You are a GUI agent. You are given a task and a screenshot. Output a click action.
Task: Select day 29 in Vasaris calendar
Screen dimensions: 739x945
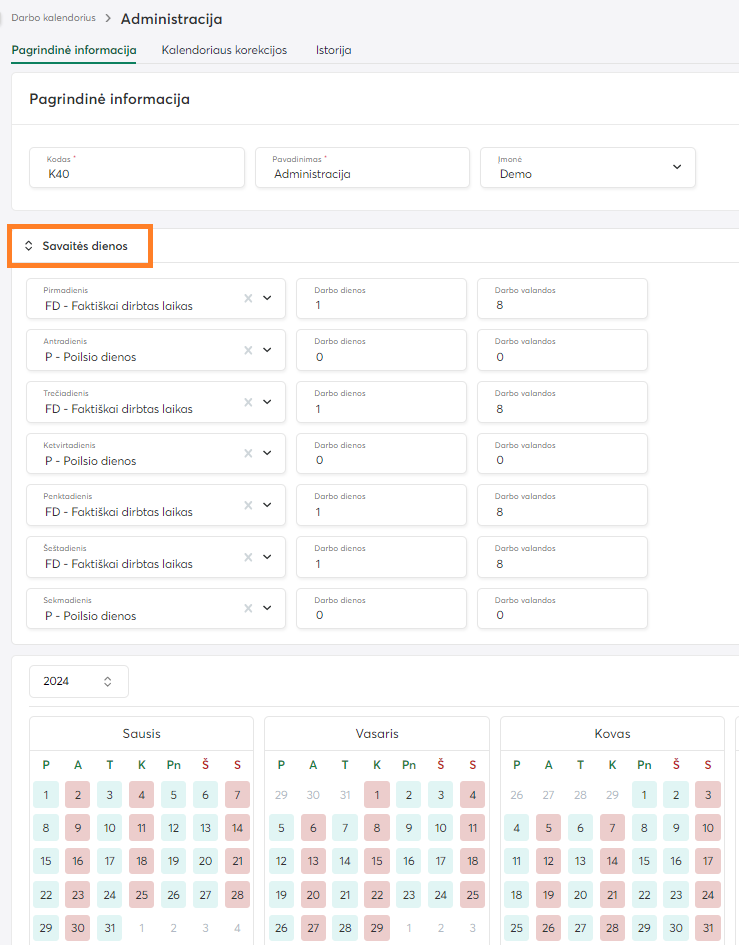click(x=377, y=926)
